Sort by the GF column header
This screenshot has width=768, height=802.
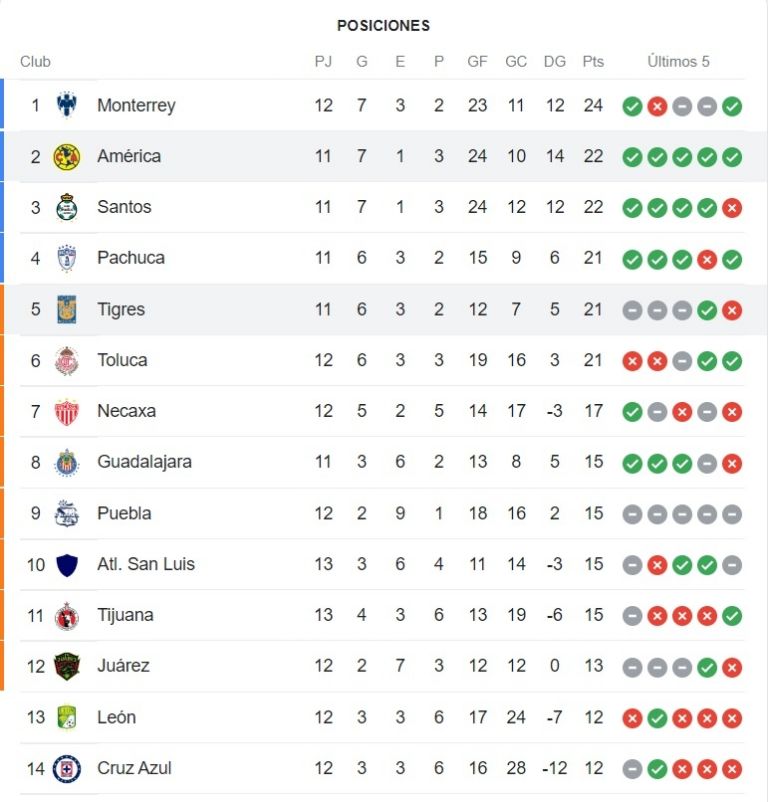pyautogui.click(x=477, y=61)
